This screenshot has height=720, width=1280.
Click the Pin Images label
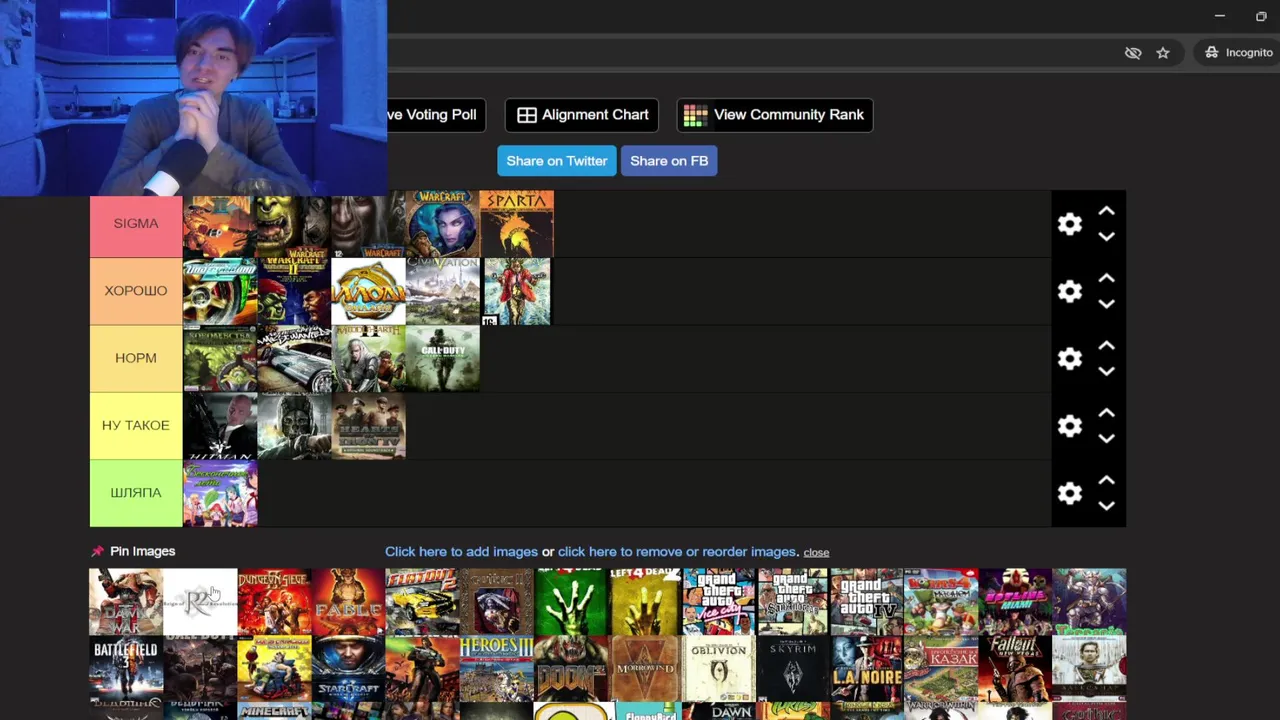[x=142, y=551]
